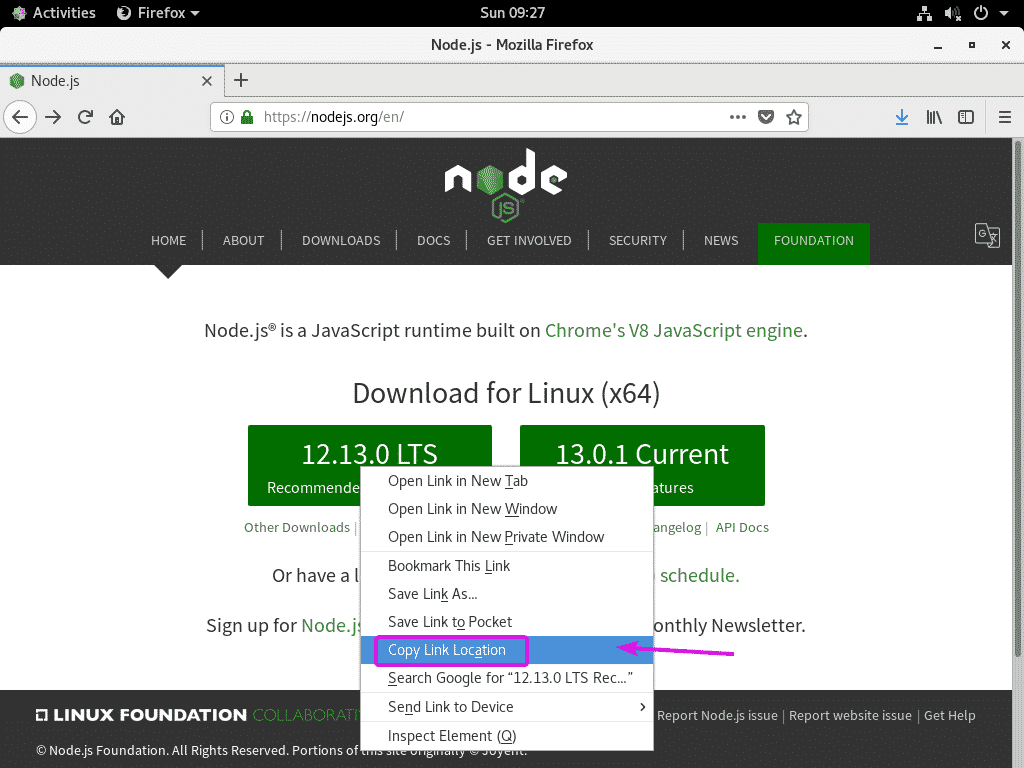Go to the Firefox Home page icon
Image resolution: width=1024 pixels, height=768 pixels.
117,117
